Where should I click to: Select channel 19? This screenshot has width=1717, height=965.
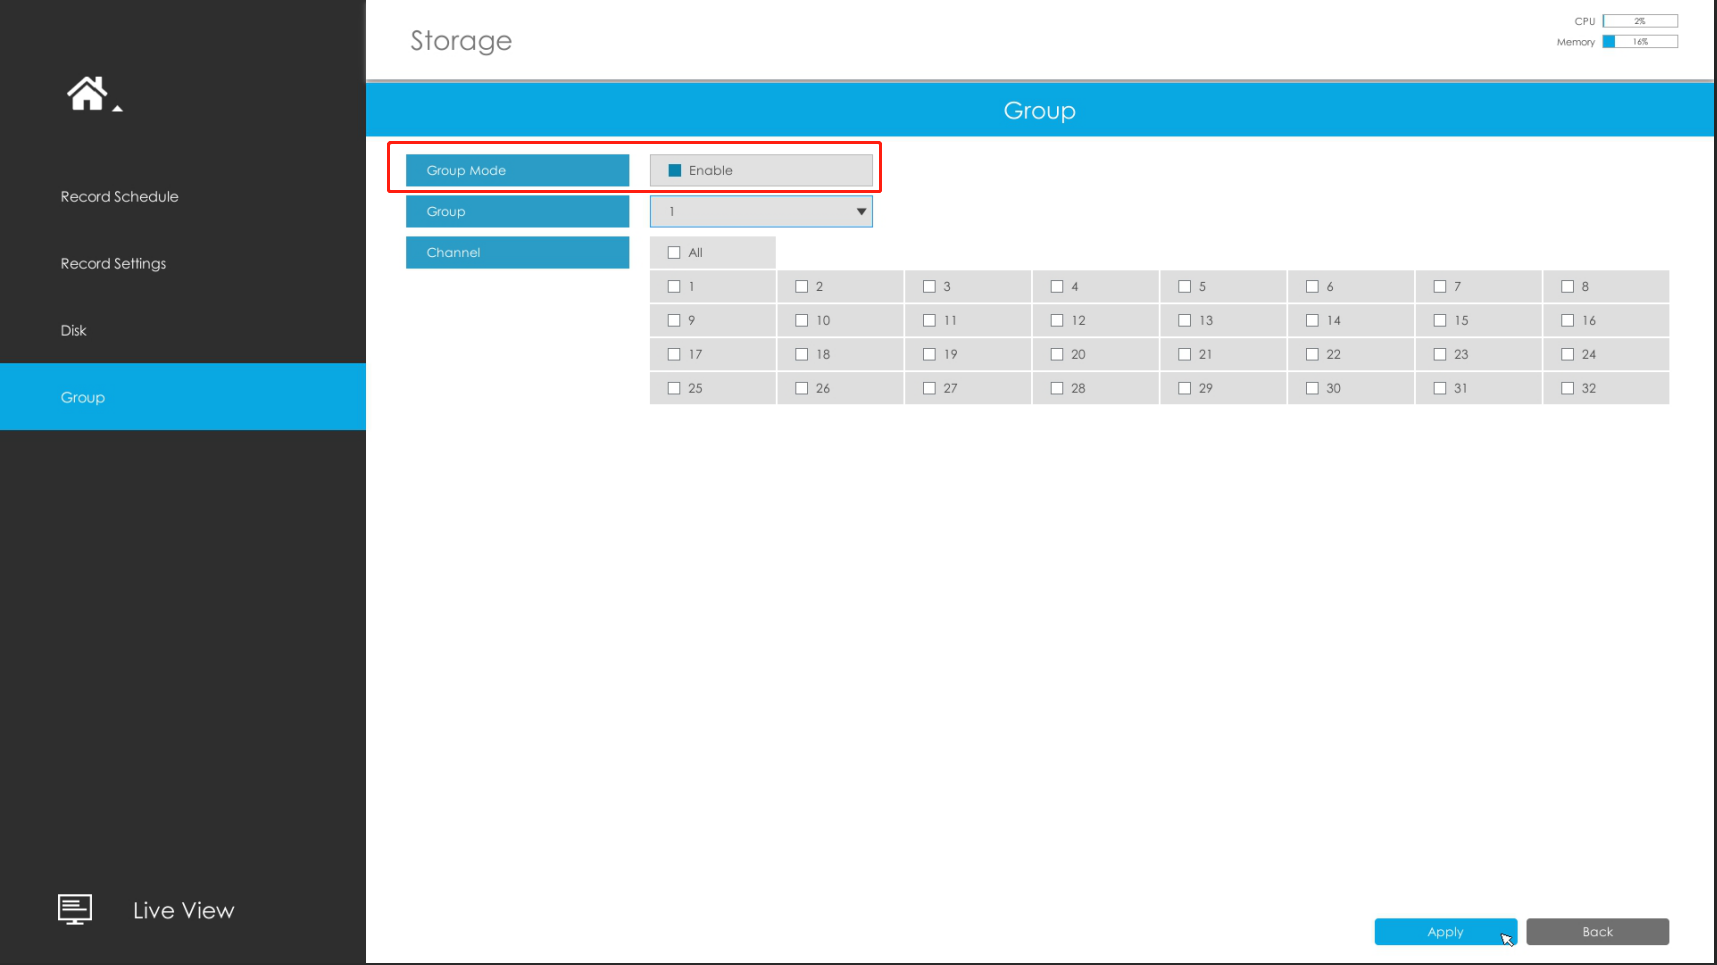[x=929, y=355]
